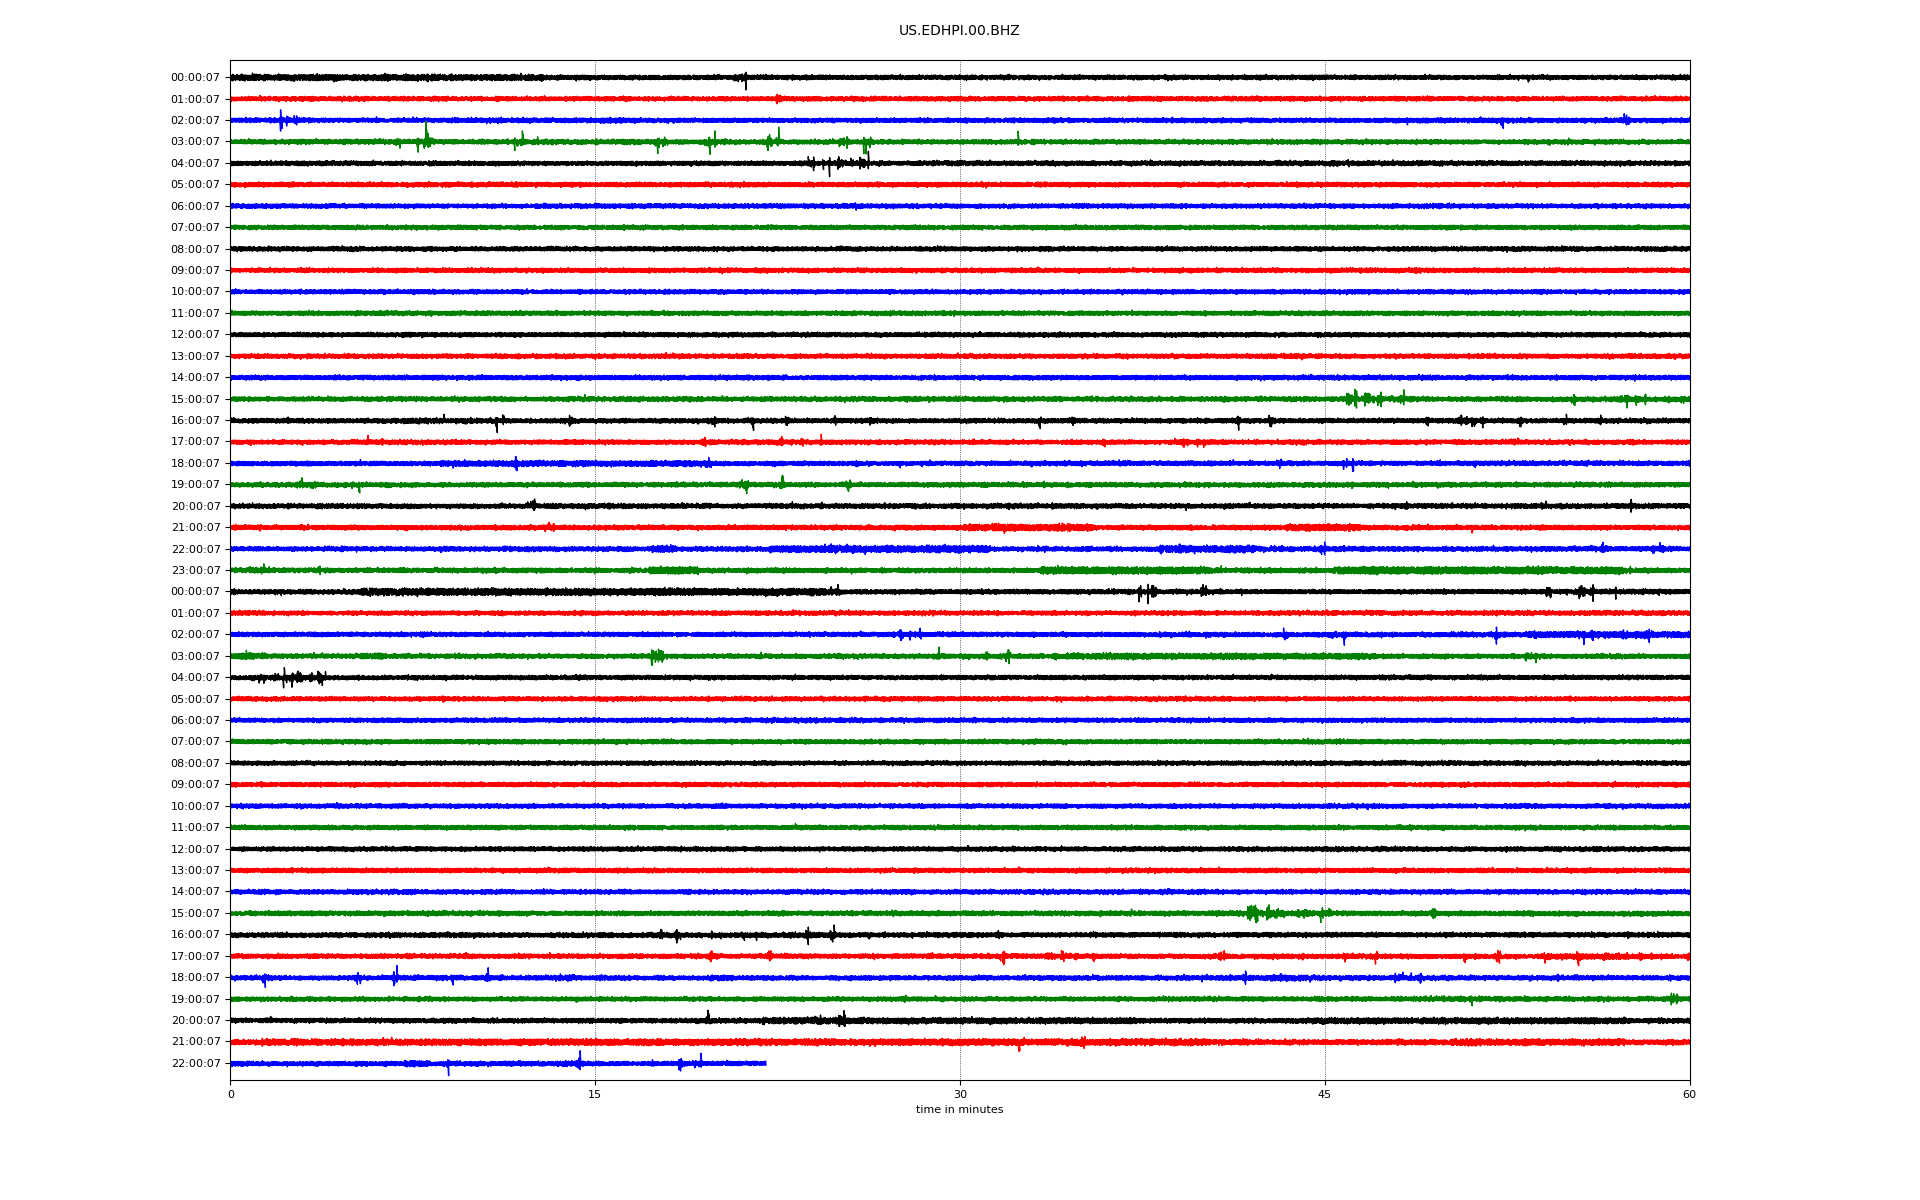The image size is (1920, 1200).
Task: Click the large black spike on the top trace
Action: [x=745, y=80]
